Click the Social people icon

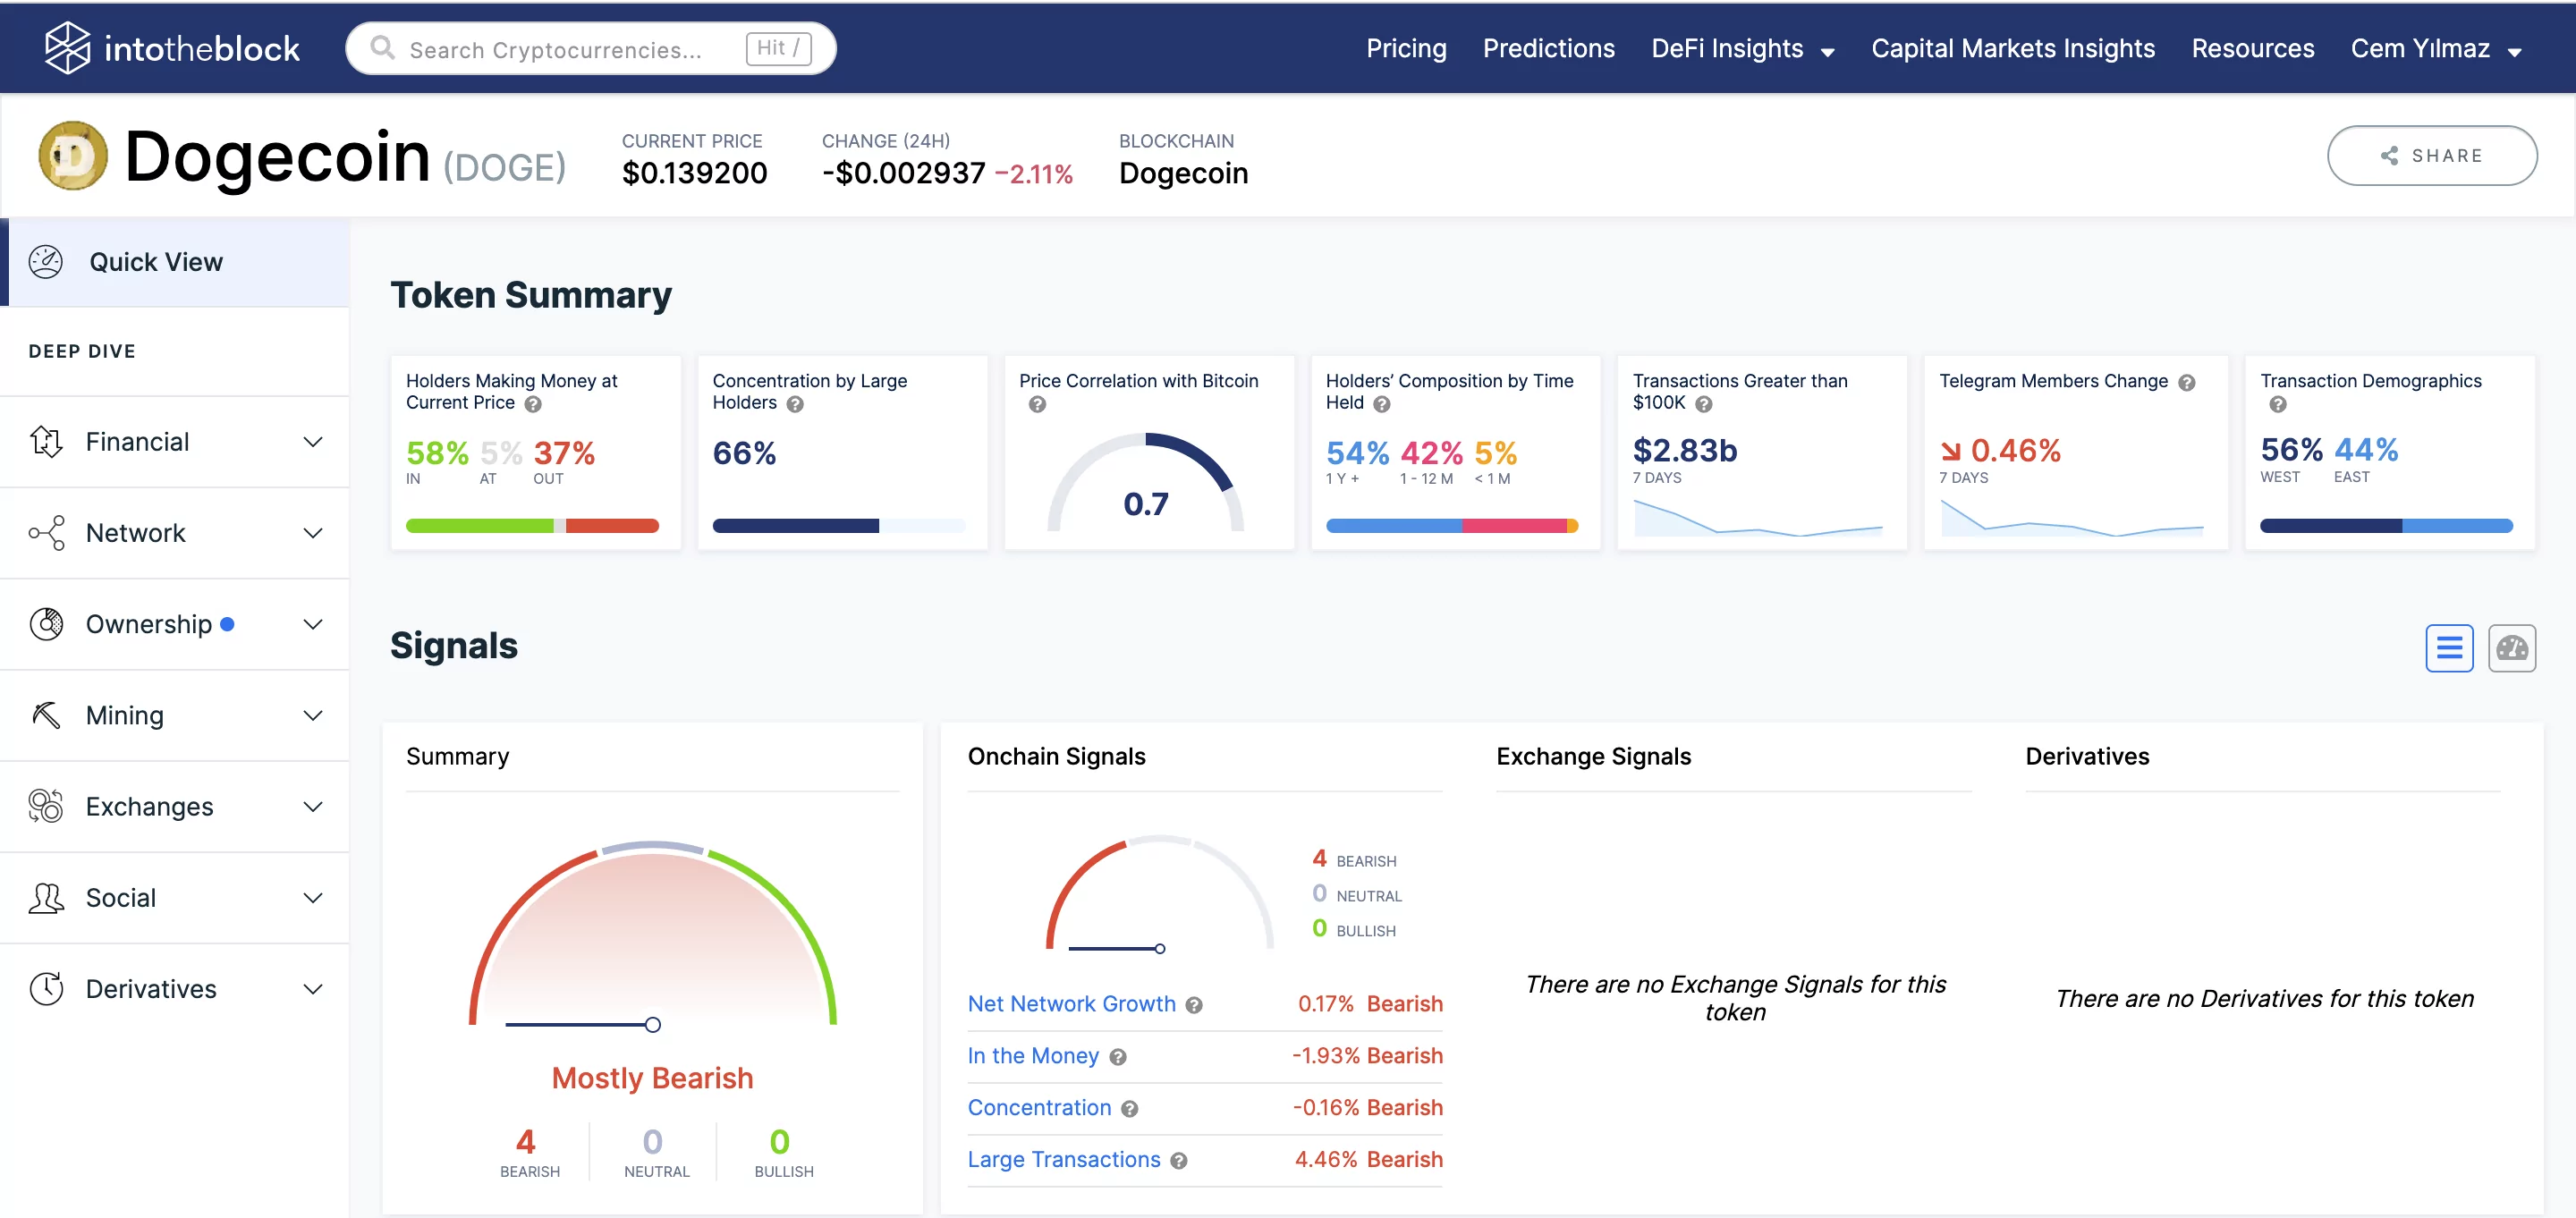(46, 897)
